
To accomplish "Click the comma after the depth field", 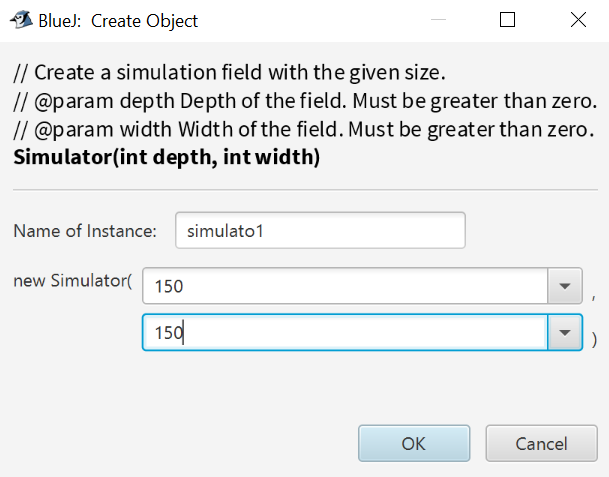I will pyautogui.click(x=594, y=296).
